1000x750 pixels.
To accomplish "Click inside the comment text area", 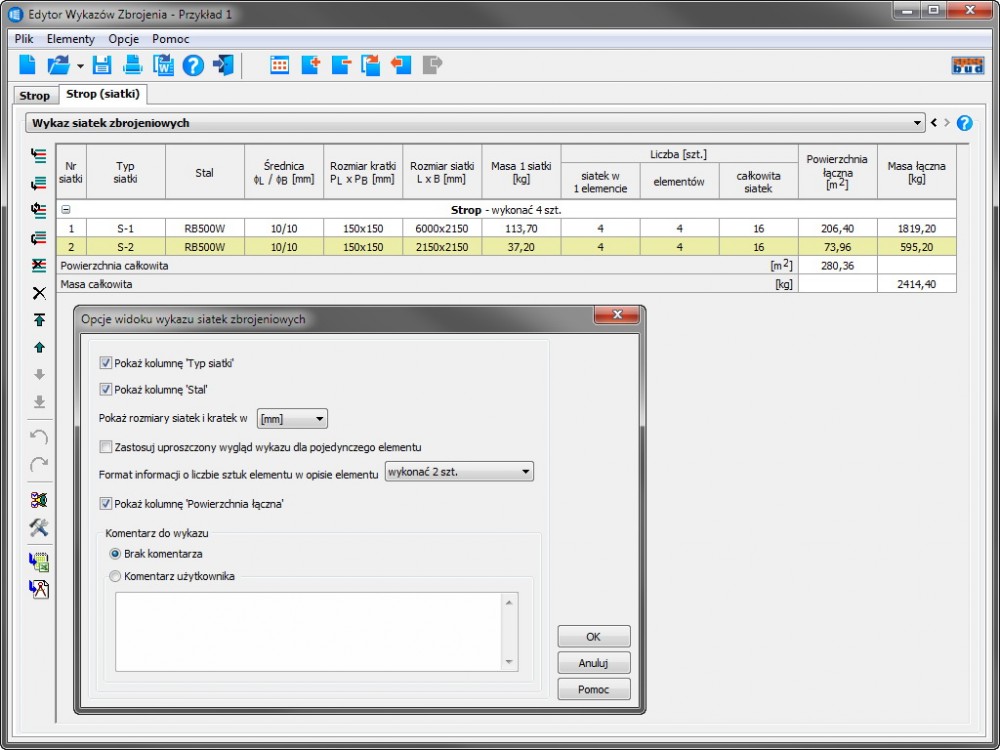I will (310, 631).
